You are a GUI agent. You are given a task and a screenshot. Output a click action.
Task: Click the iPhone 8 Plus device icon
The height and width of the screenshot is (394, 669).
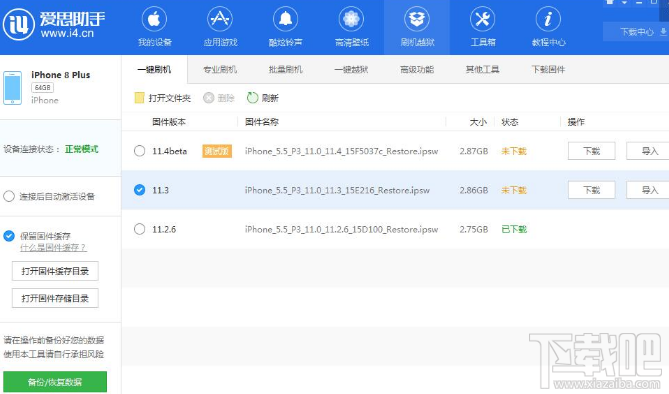click(x=12, y=88)
